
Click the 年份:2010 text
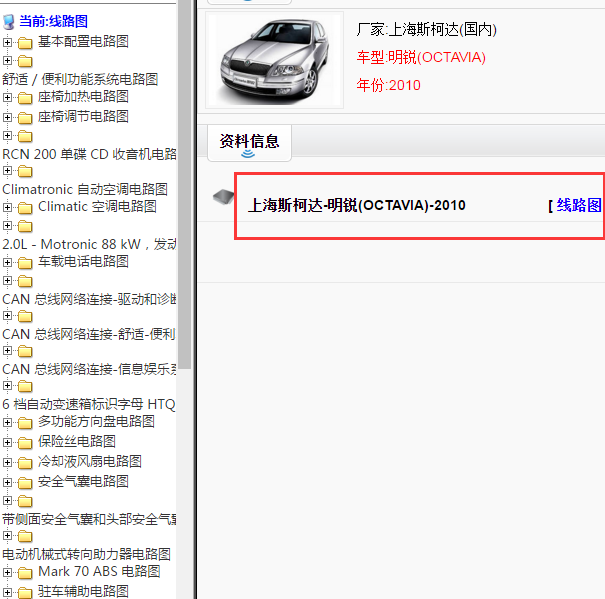coord(389,85)
